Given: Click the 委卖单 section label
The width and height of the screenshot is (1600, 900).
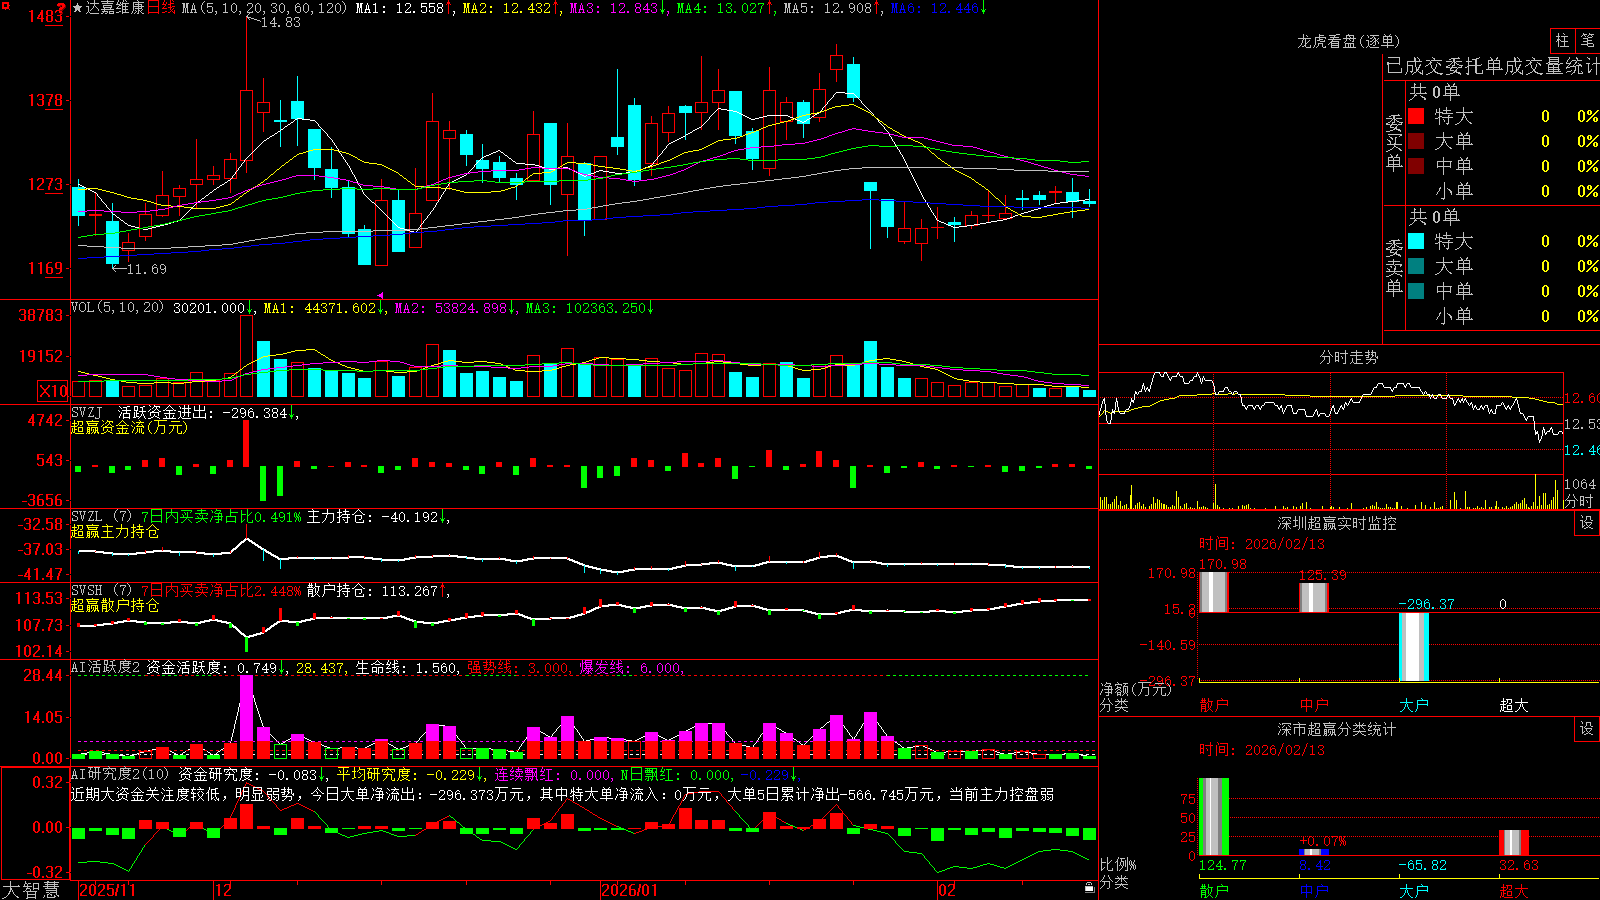Looking at the screenshot, I should tap(1394, 266).
